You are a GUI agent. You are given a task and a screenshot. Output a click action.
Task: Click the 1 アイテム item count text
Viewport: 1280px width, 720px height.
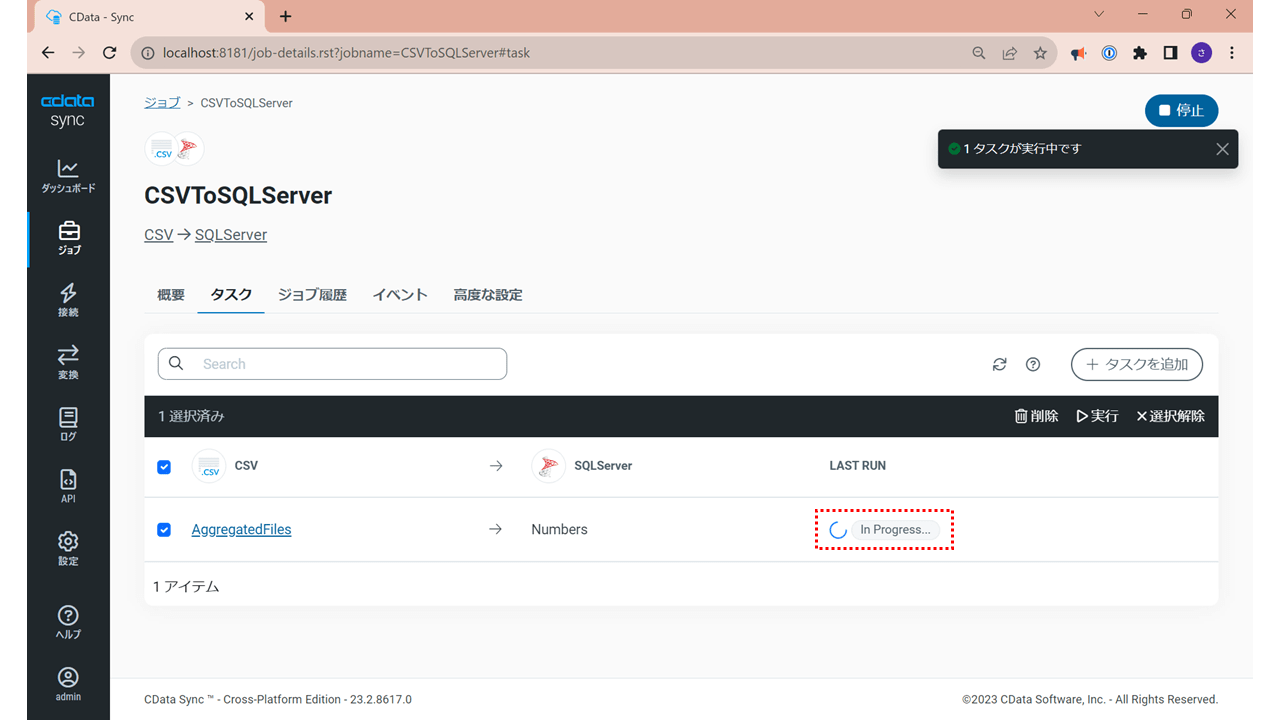click(x=186, y=587)
